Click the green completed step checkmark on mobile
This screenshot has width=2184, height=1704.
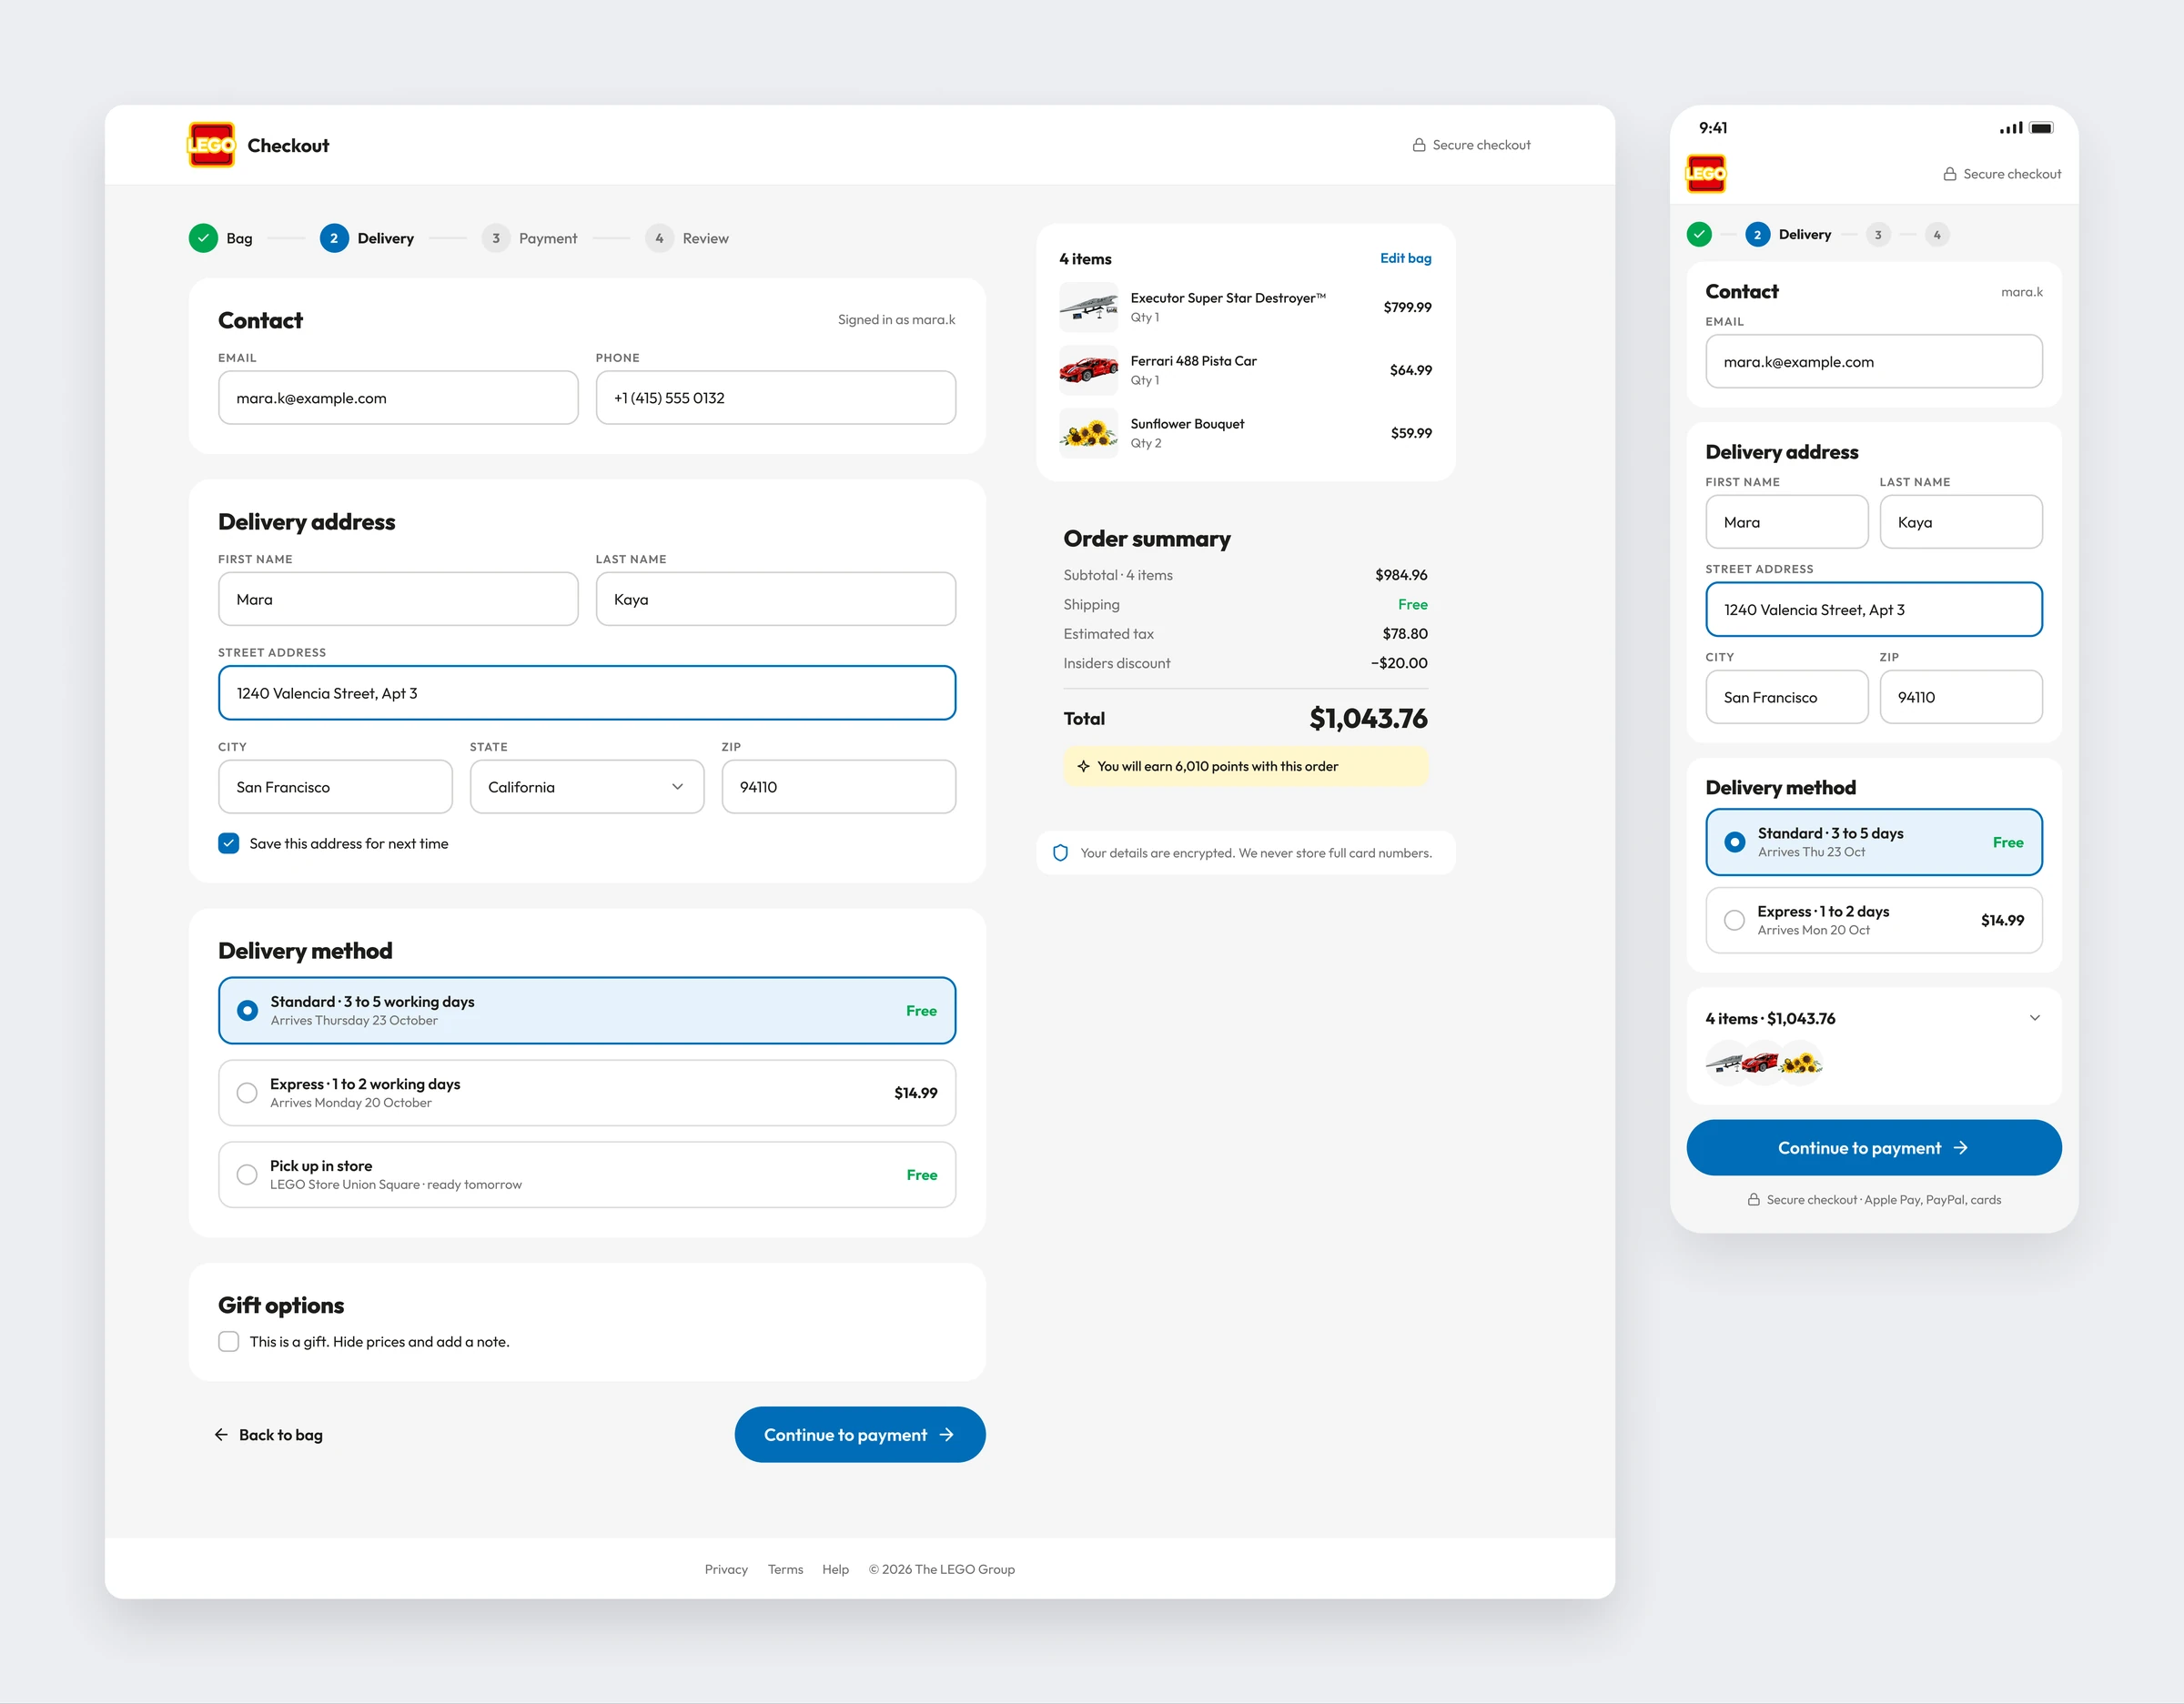[1699, 235]
